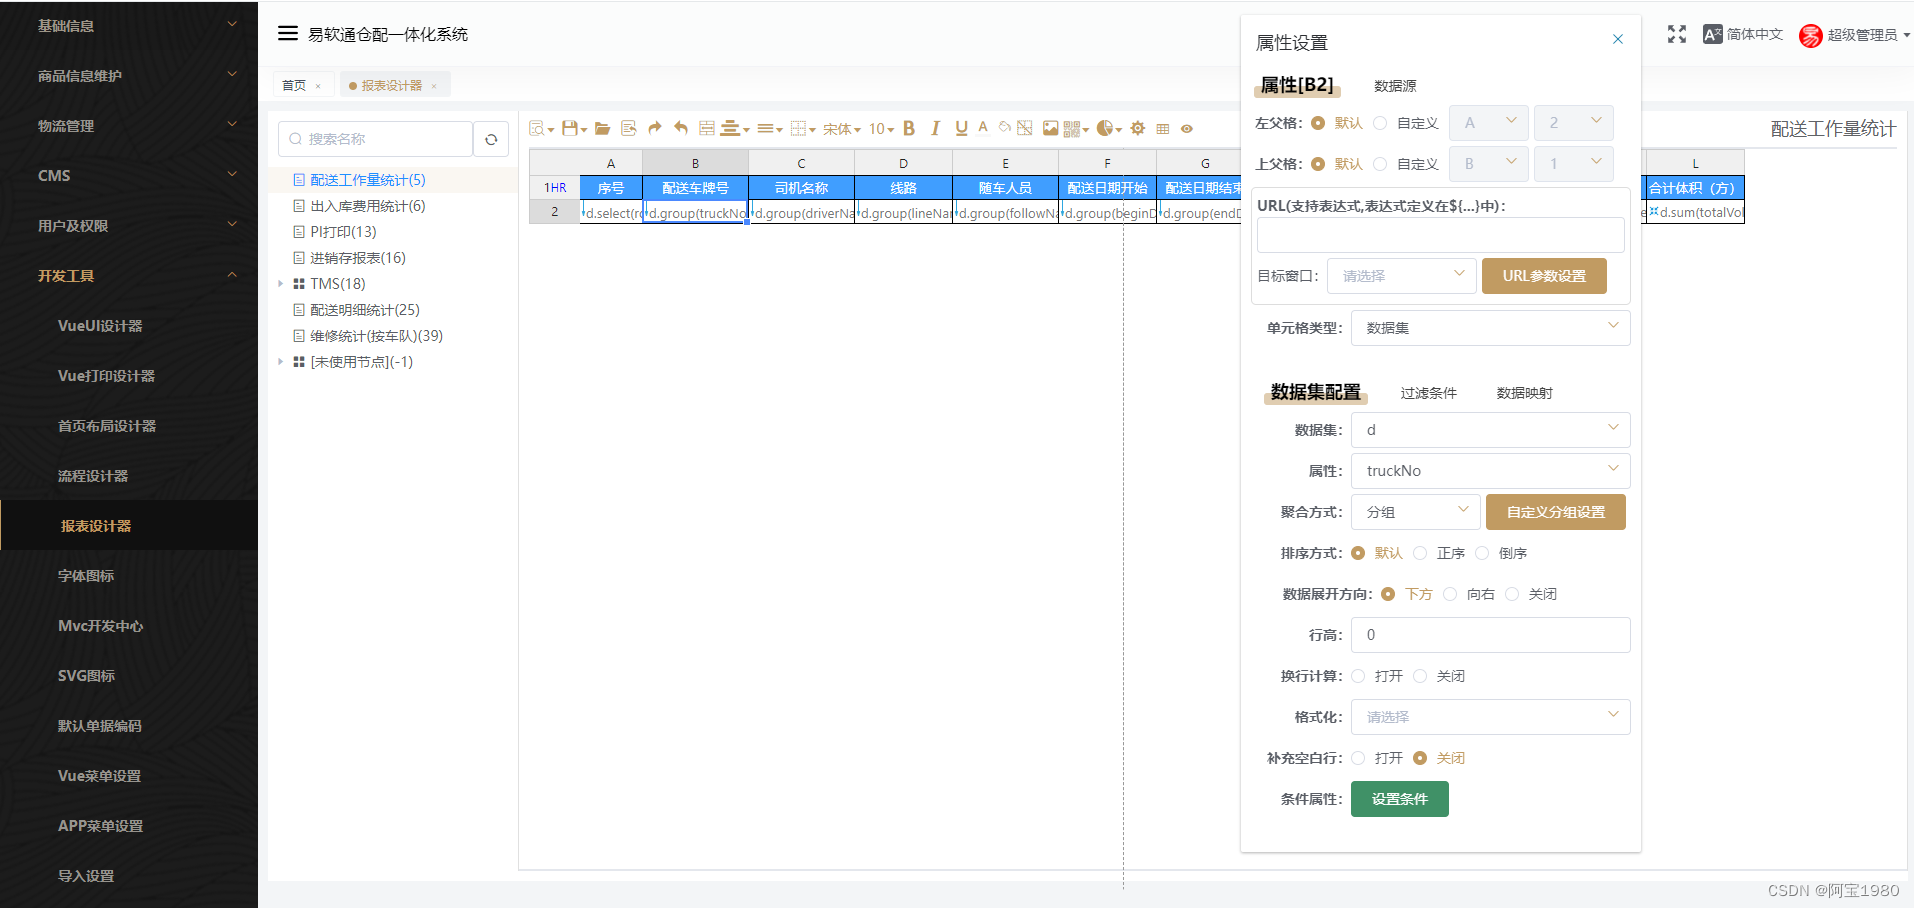Image resolution: width=1914 pixels, height=908 pixels.
Task: Select 向右 expansion direction radio
Action: 1450,594
